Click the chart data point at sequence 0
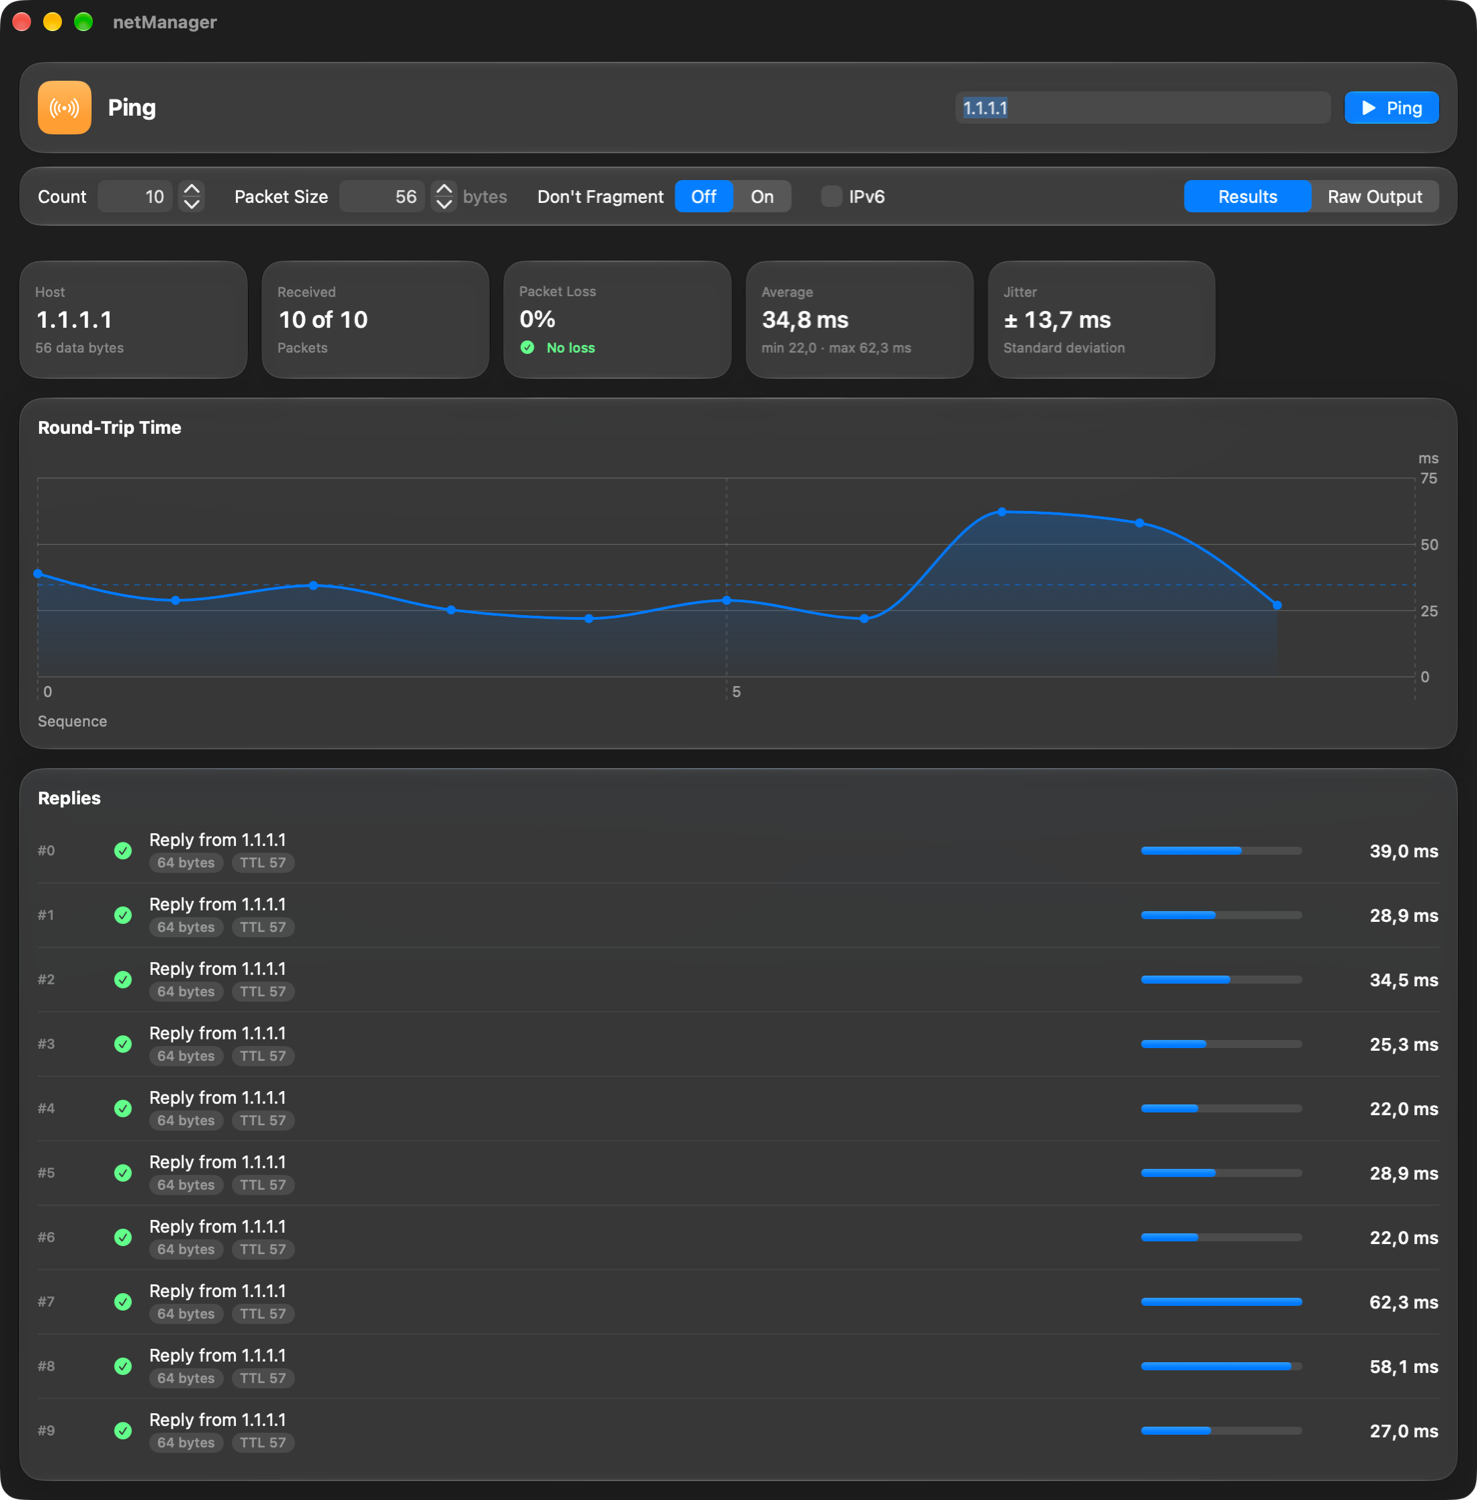The height and width of the screenshot is (1500, 1477). pos(38,574)
